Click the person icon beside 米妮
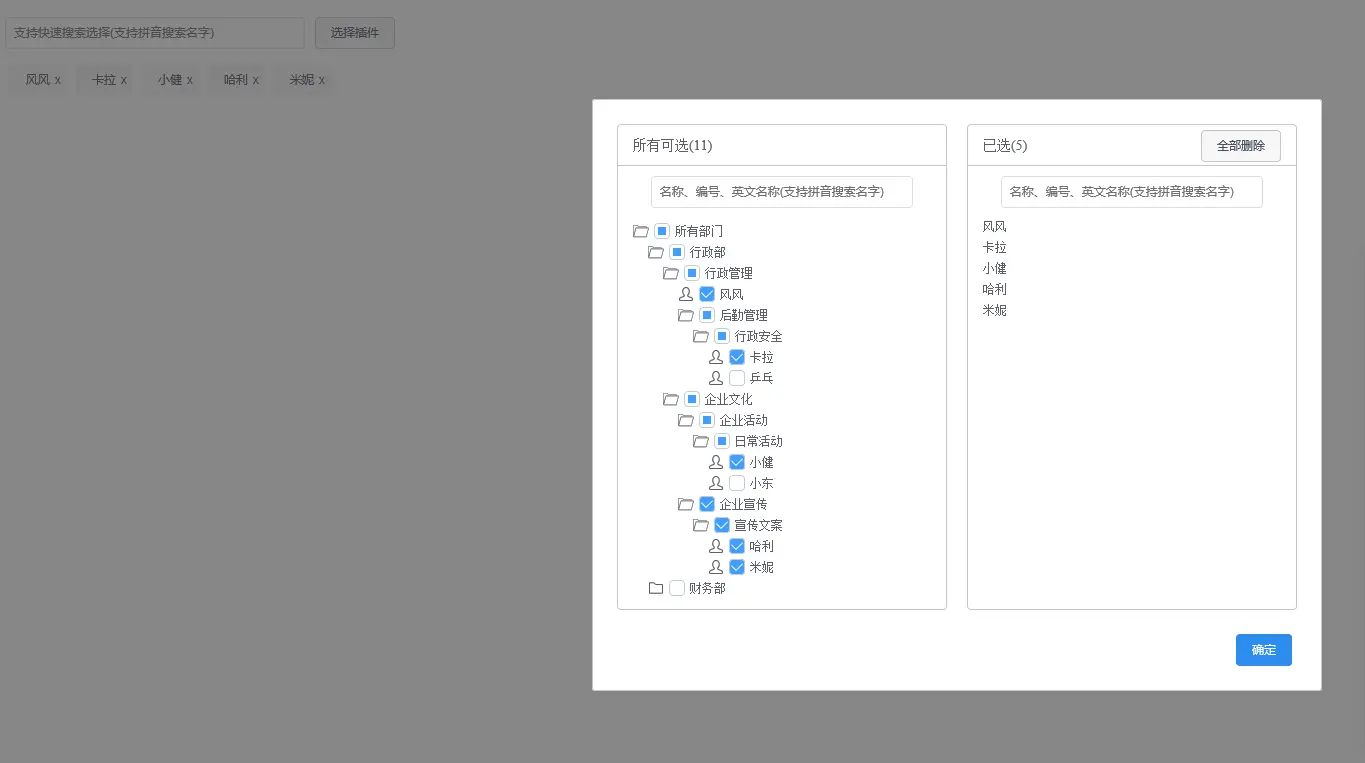 [716, 567]
